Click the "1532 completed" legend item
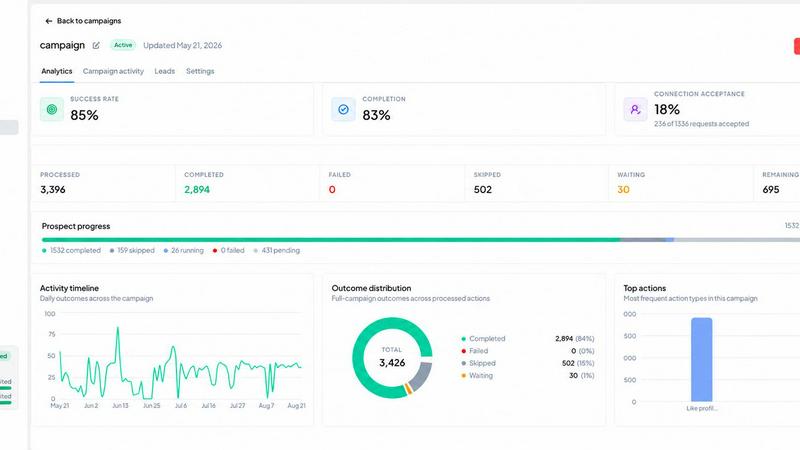This screenshot has height=450, width=800. pos(71,251)
